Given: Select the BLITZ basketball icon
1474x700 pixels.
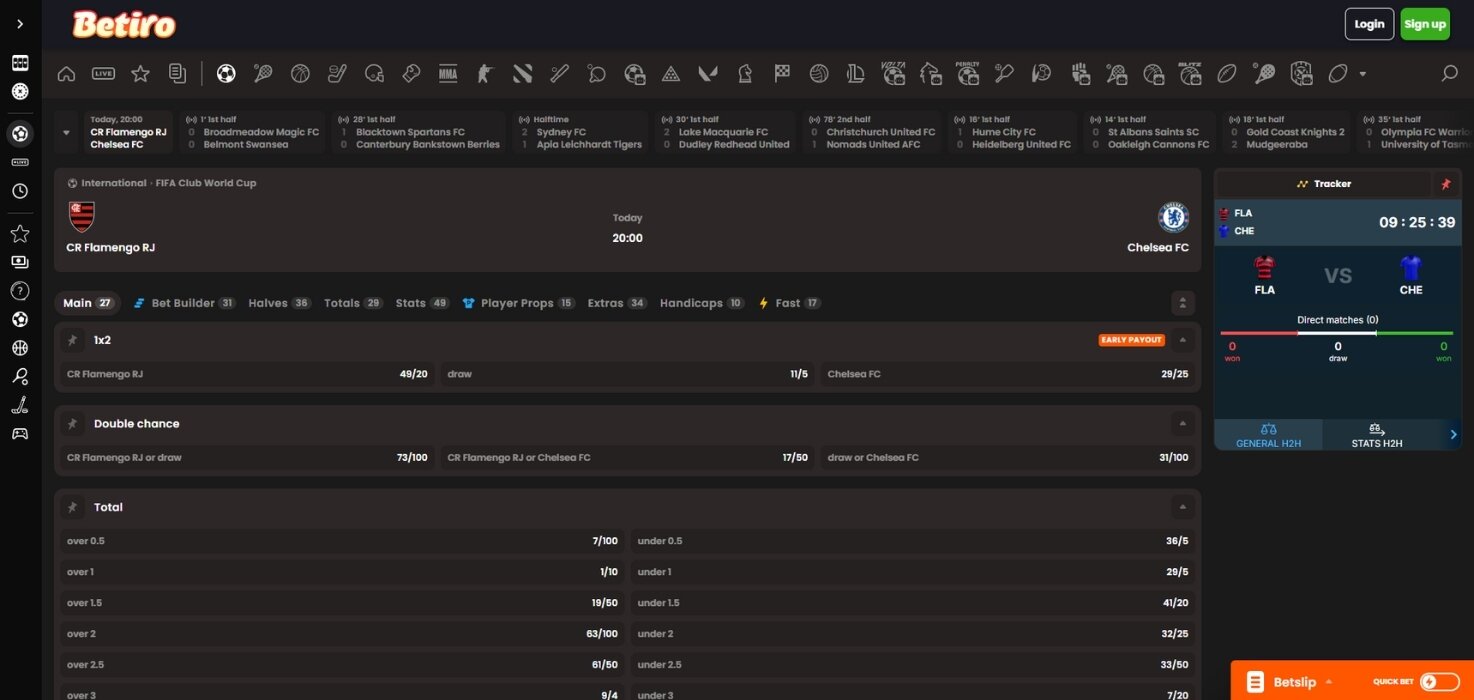Looking at the screenshot, I should [x=1190, y=72].
